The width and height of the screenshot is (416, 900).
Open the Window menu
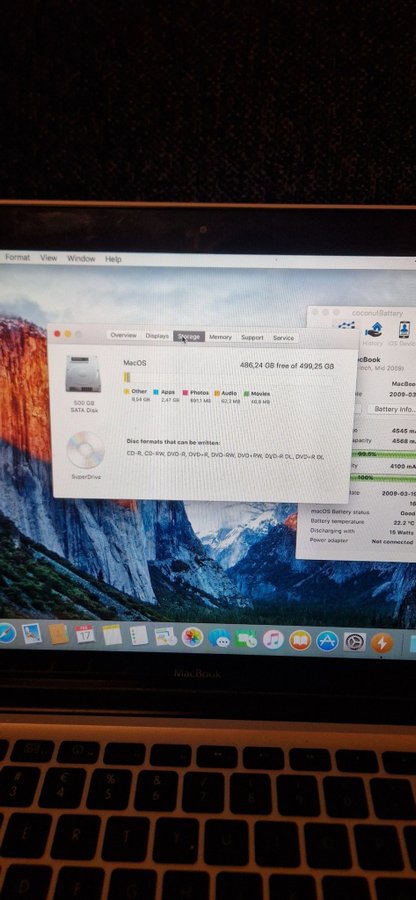(x=81, y=259)
